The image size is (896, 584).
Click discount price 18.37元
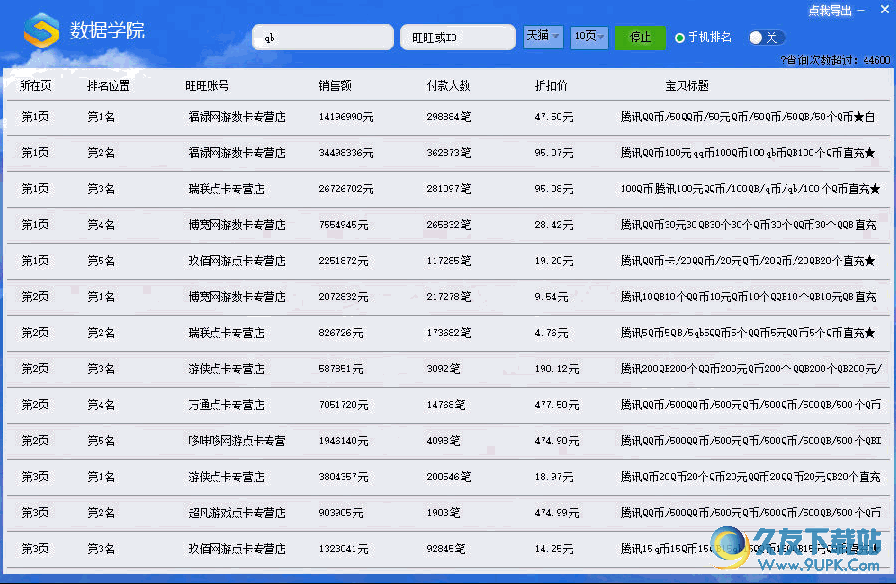pos(554,477)
